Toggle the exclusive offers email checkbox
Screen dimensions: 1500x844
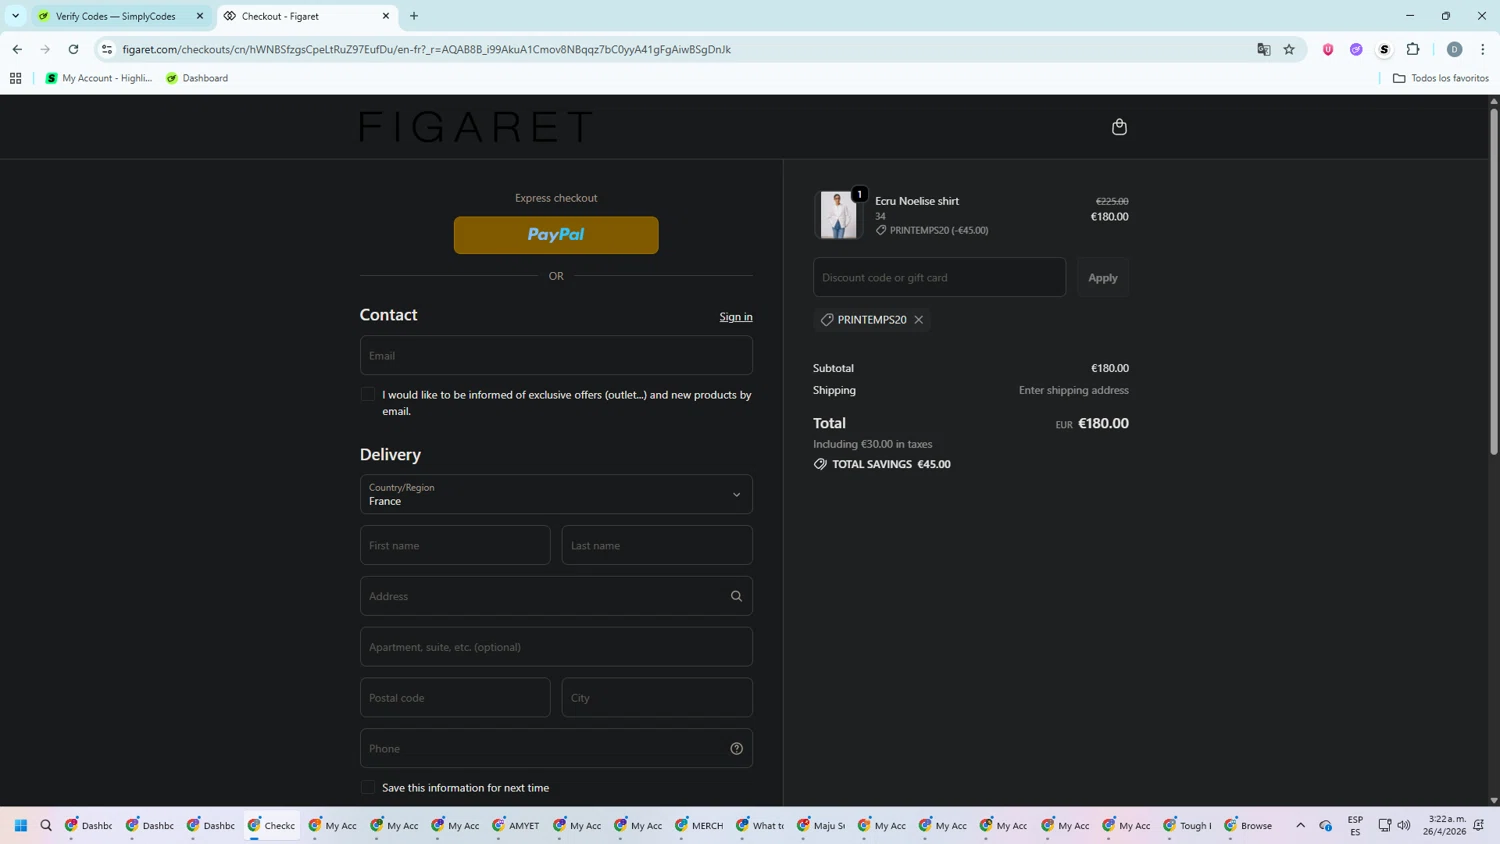point(368,394)
